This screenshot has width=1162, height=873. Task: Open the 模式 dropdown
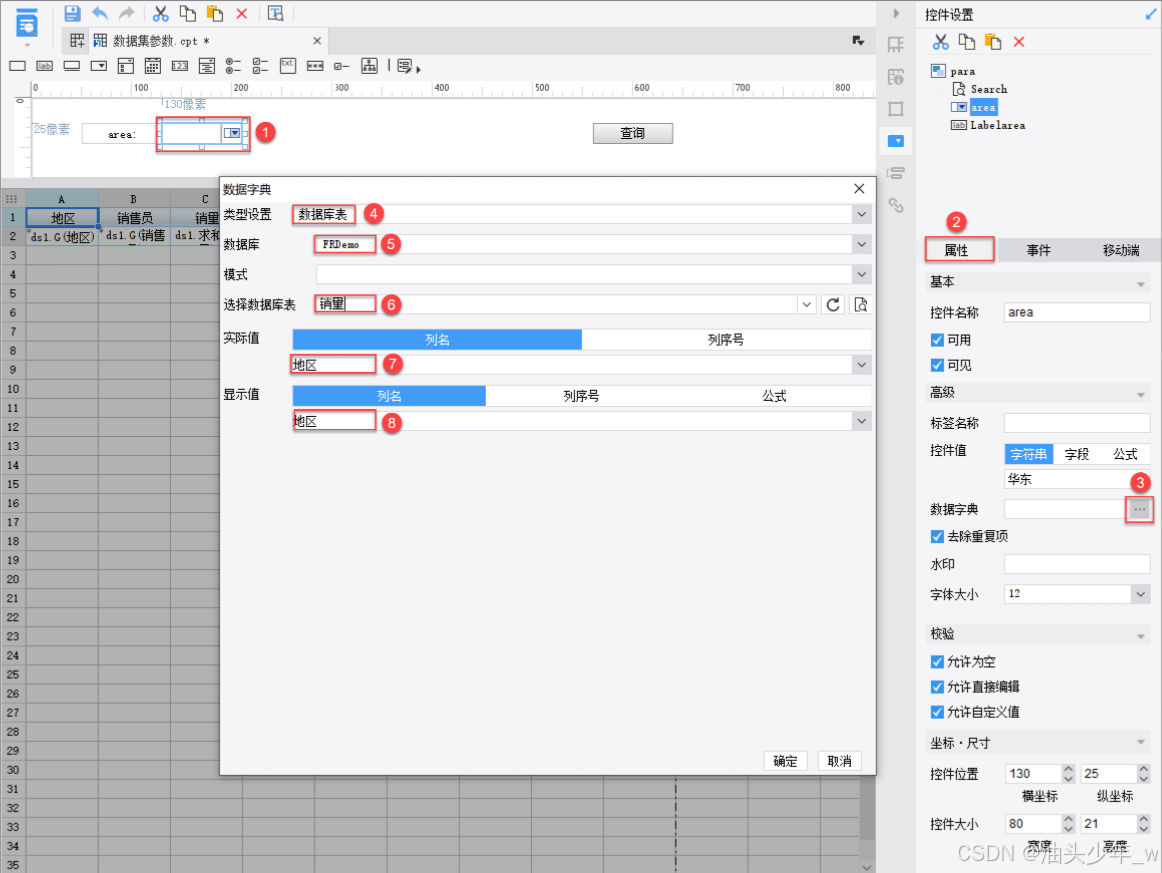861,275
